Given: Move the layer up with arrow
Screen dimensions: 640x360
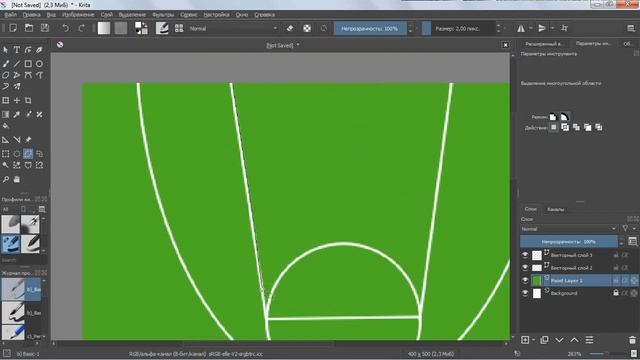Looking at the screenshot, I should [x=574, y=340].
